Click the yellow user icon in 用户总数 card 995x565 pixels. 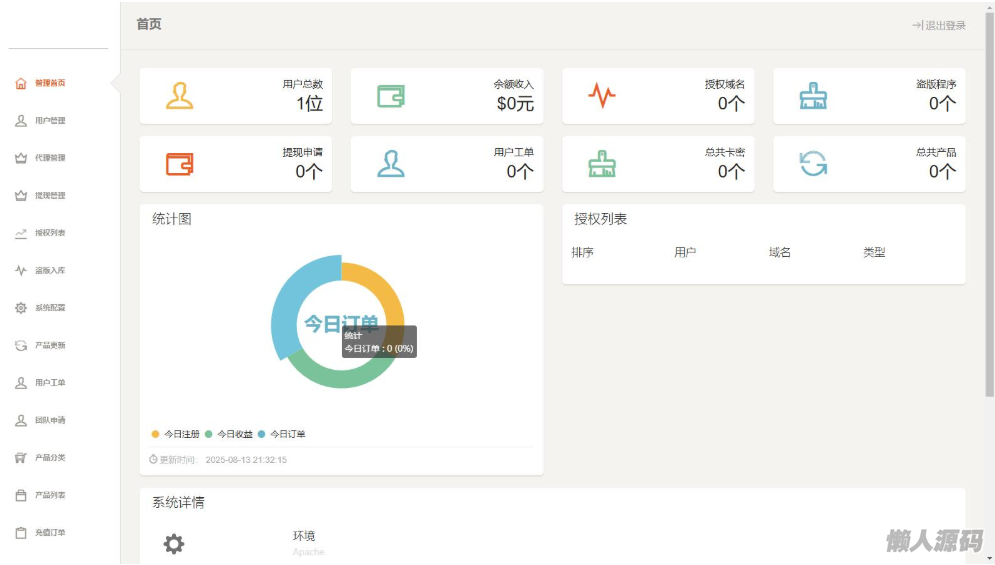pos(179,96)
